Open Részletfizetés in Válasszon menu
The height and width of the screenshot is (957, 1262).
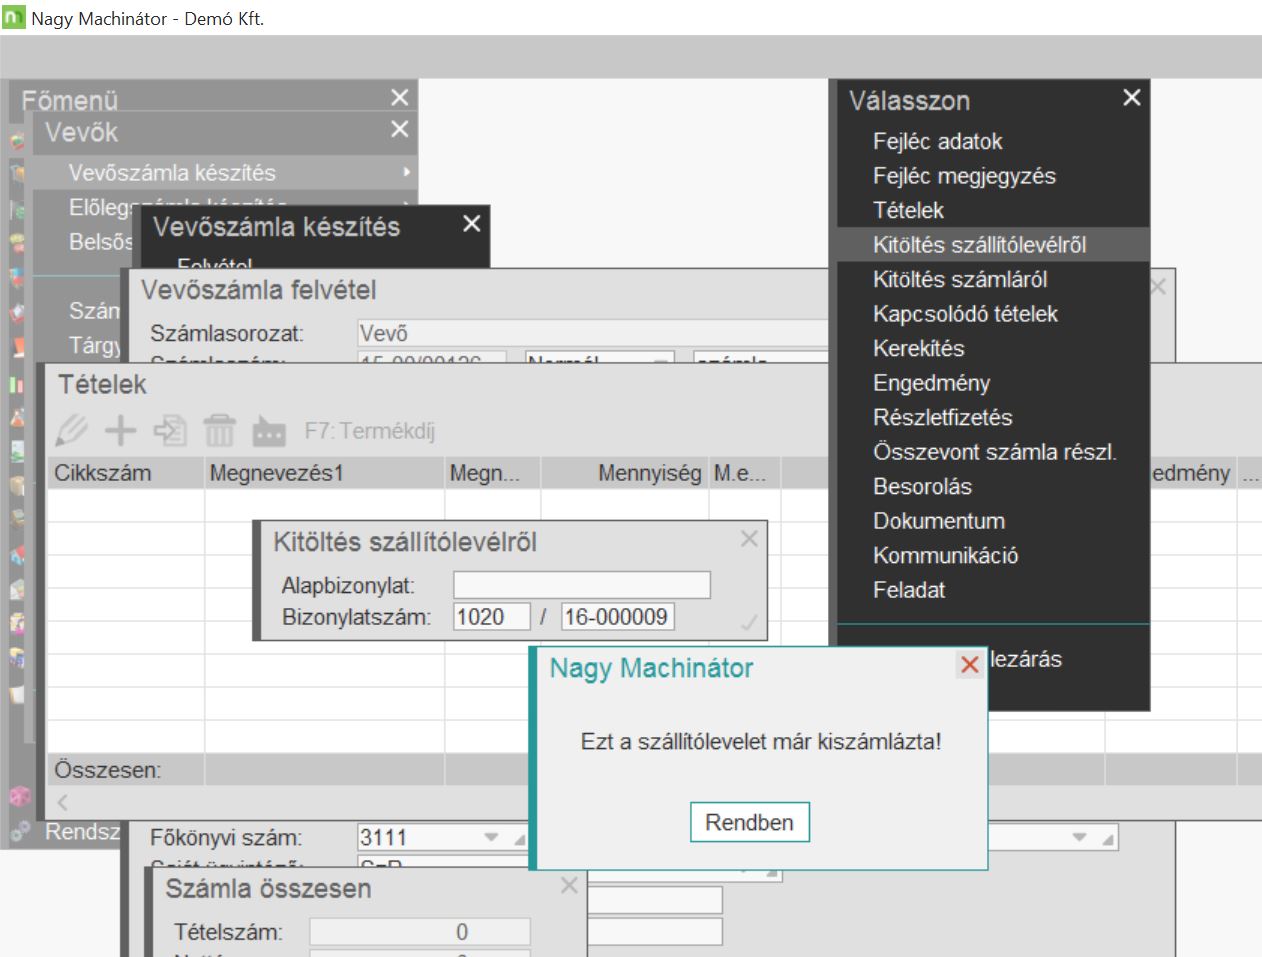pyautogui.click(x=942, y=417)
